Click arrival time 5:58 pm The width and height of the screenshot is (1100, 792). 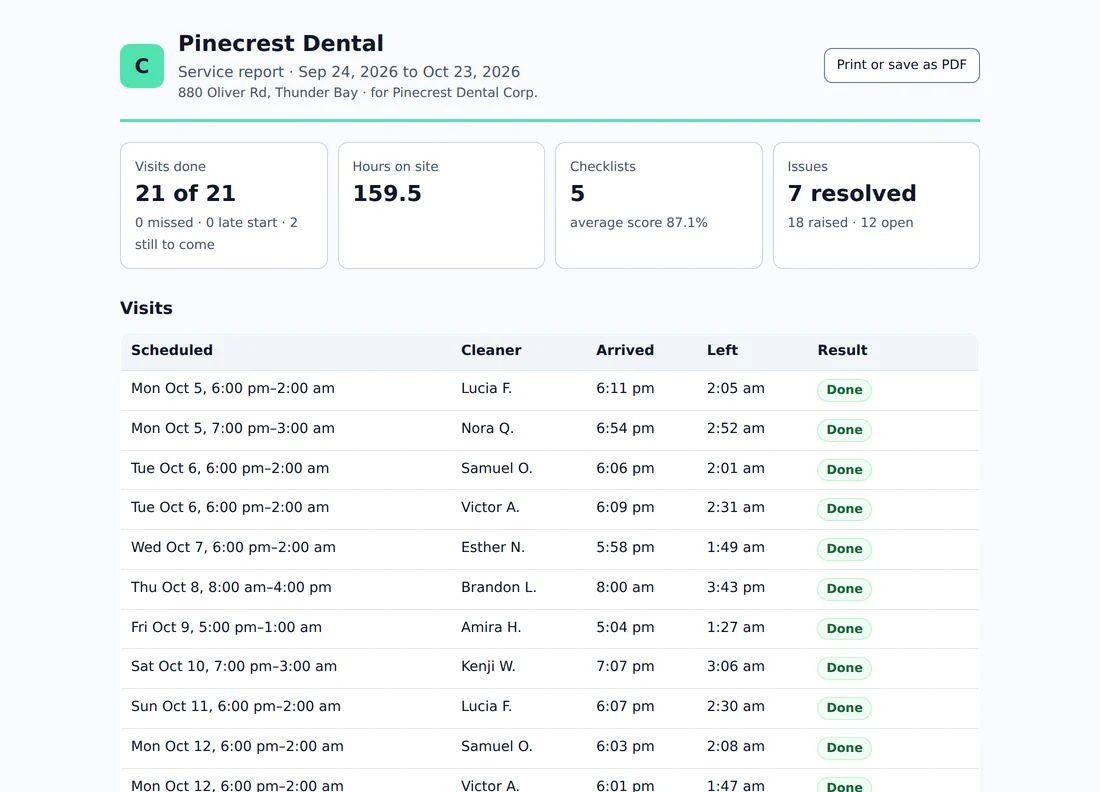625,548
